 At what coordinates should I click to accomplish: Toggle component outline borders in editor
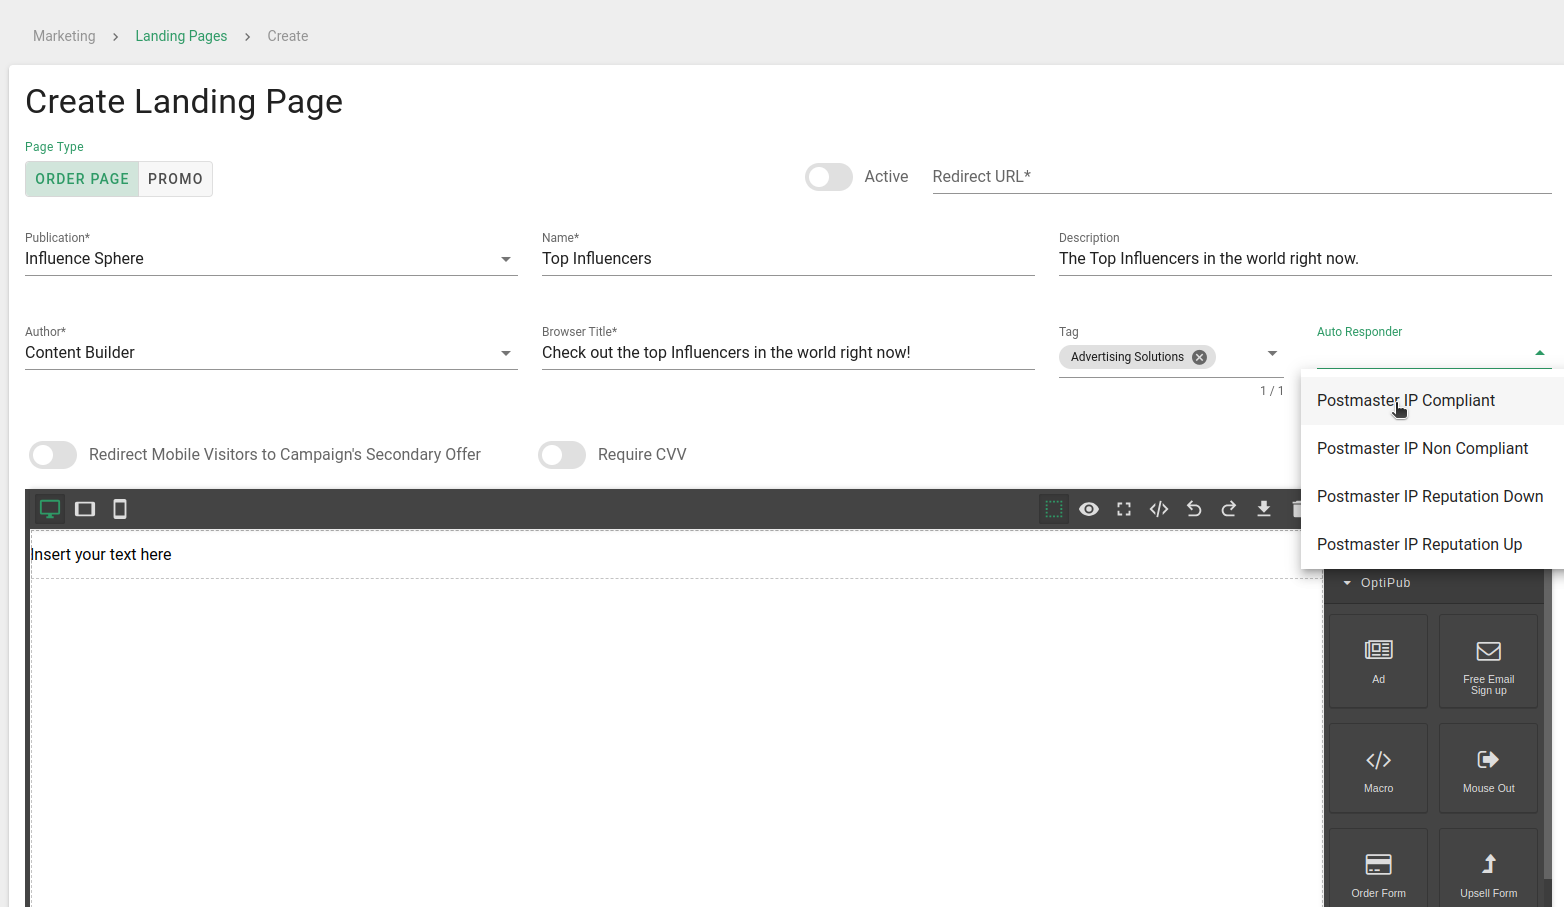tap(1054, 509)
